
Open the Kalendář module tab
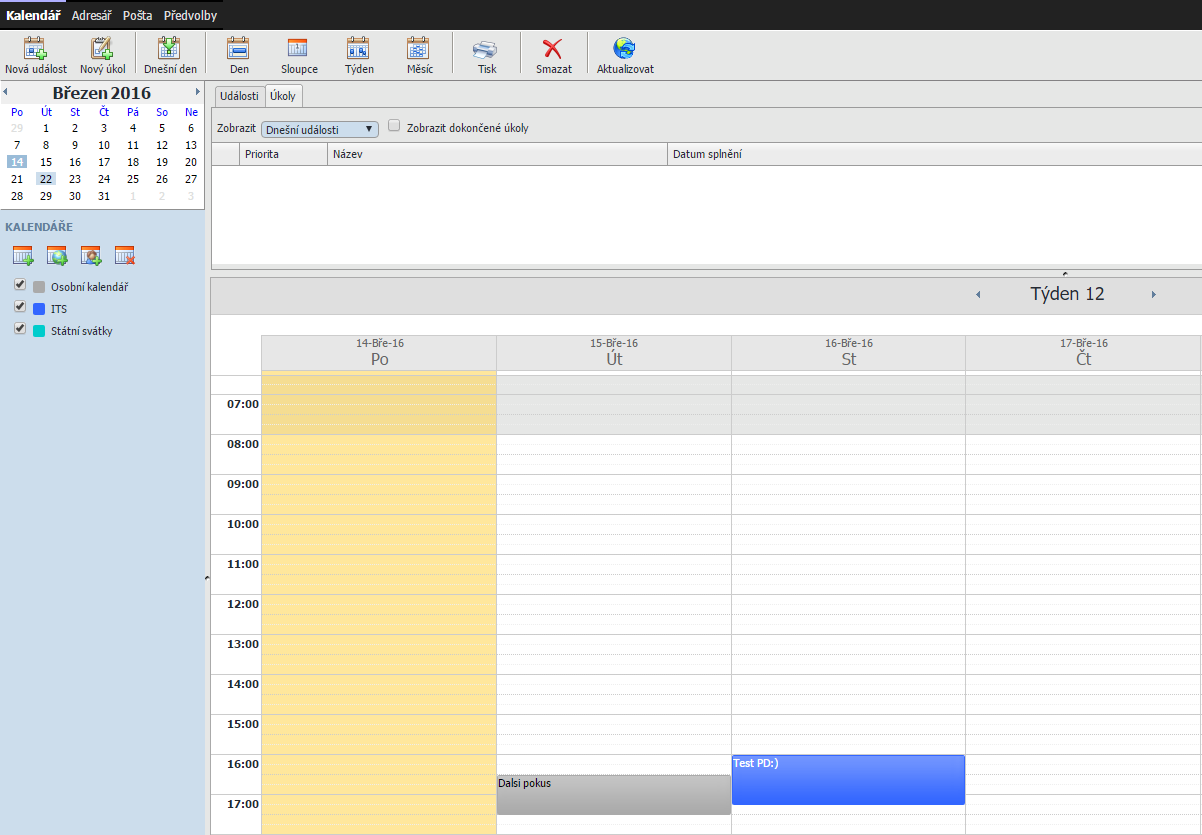(x=33, y=15)
